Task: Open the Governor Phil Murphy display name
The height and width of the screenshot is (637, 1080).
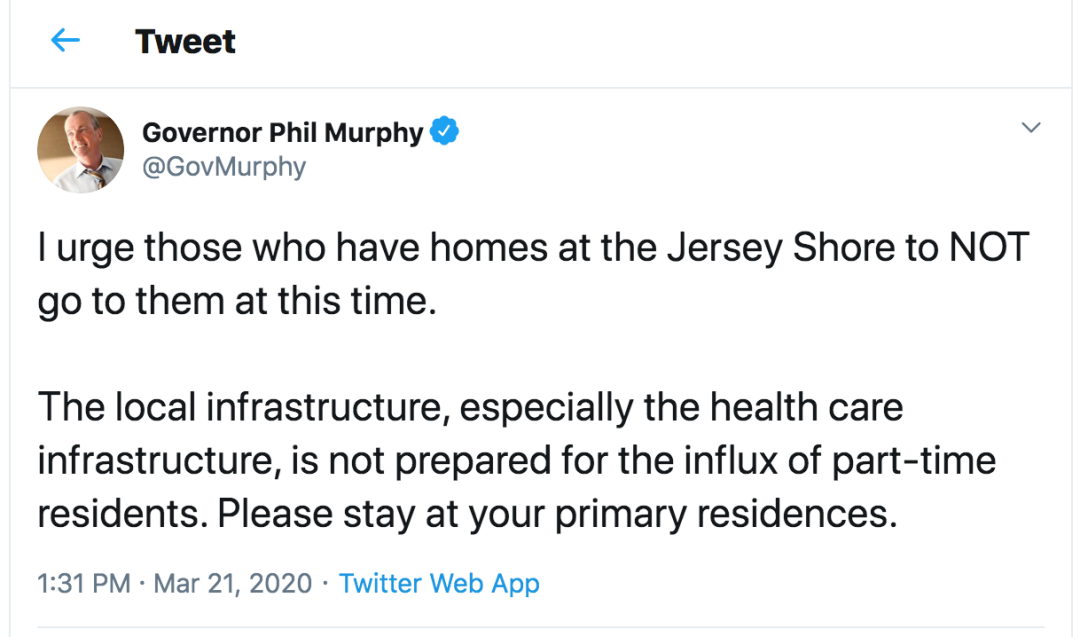Action: click(282, 132)
